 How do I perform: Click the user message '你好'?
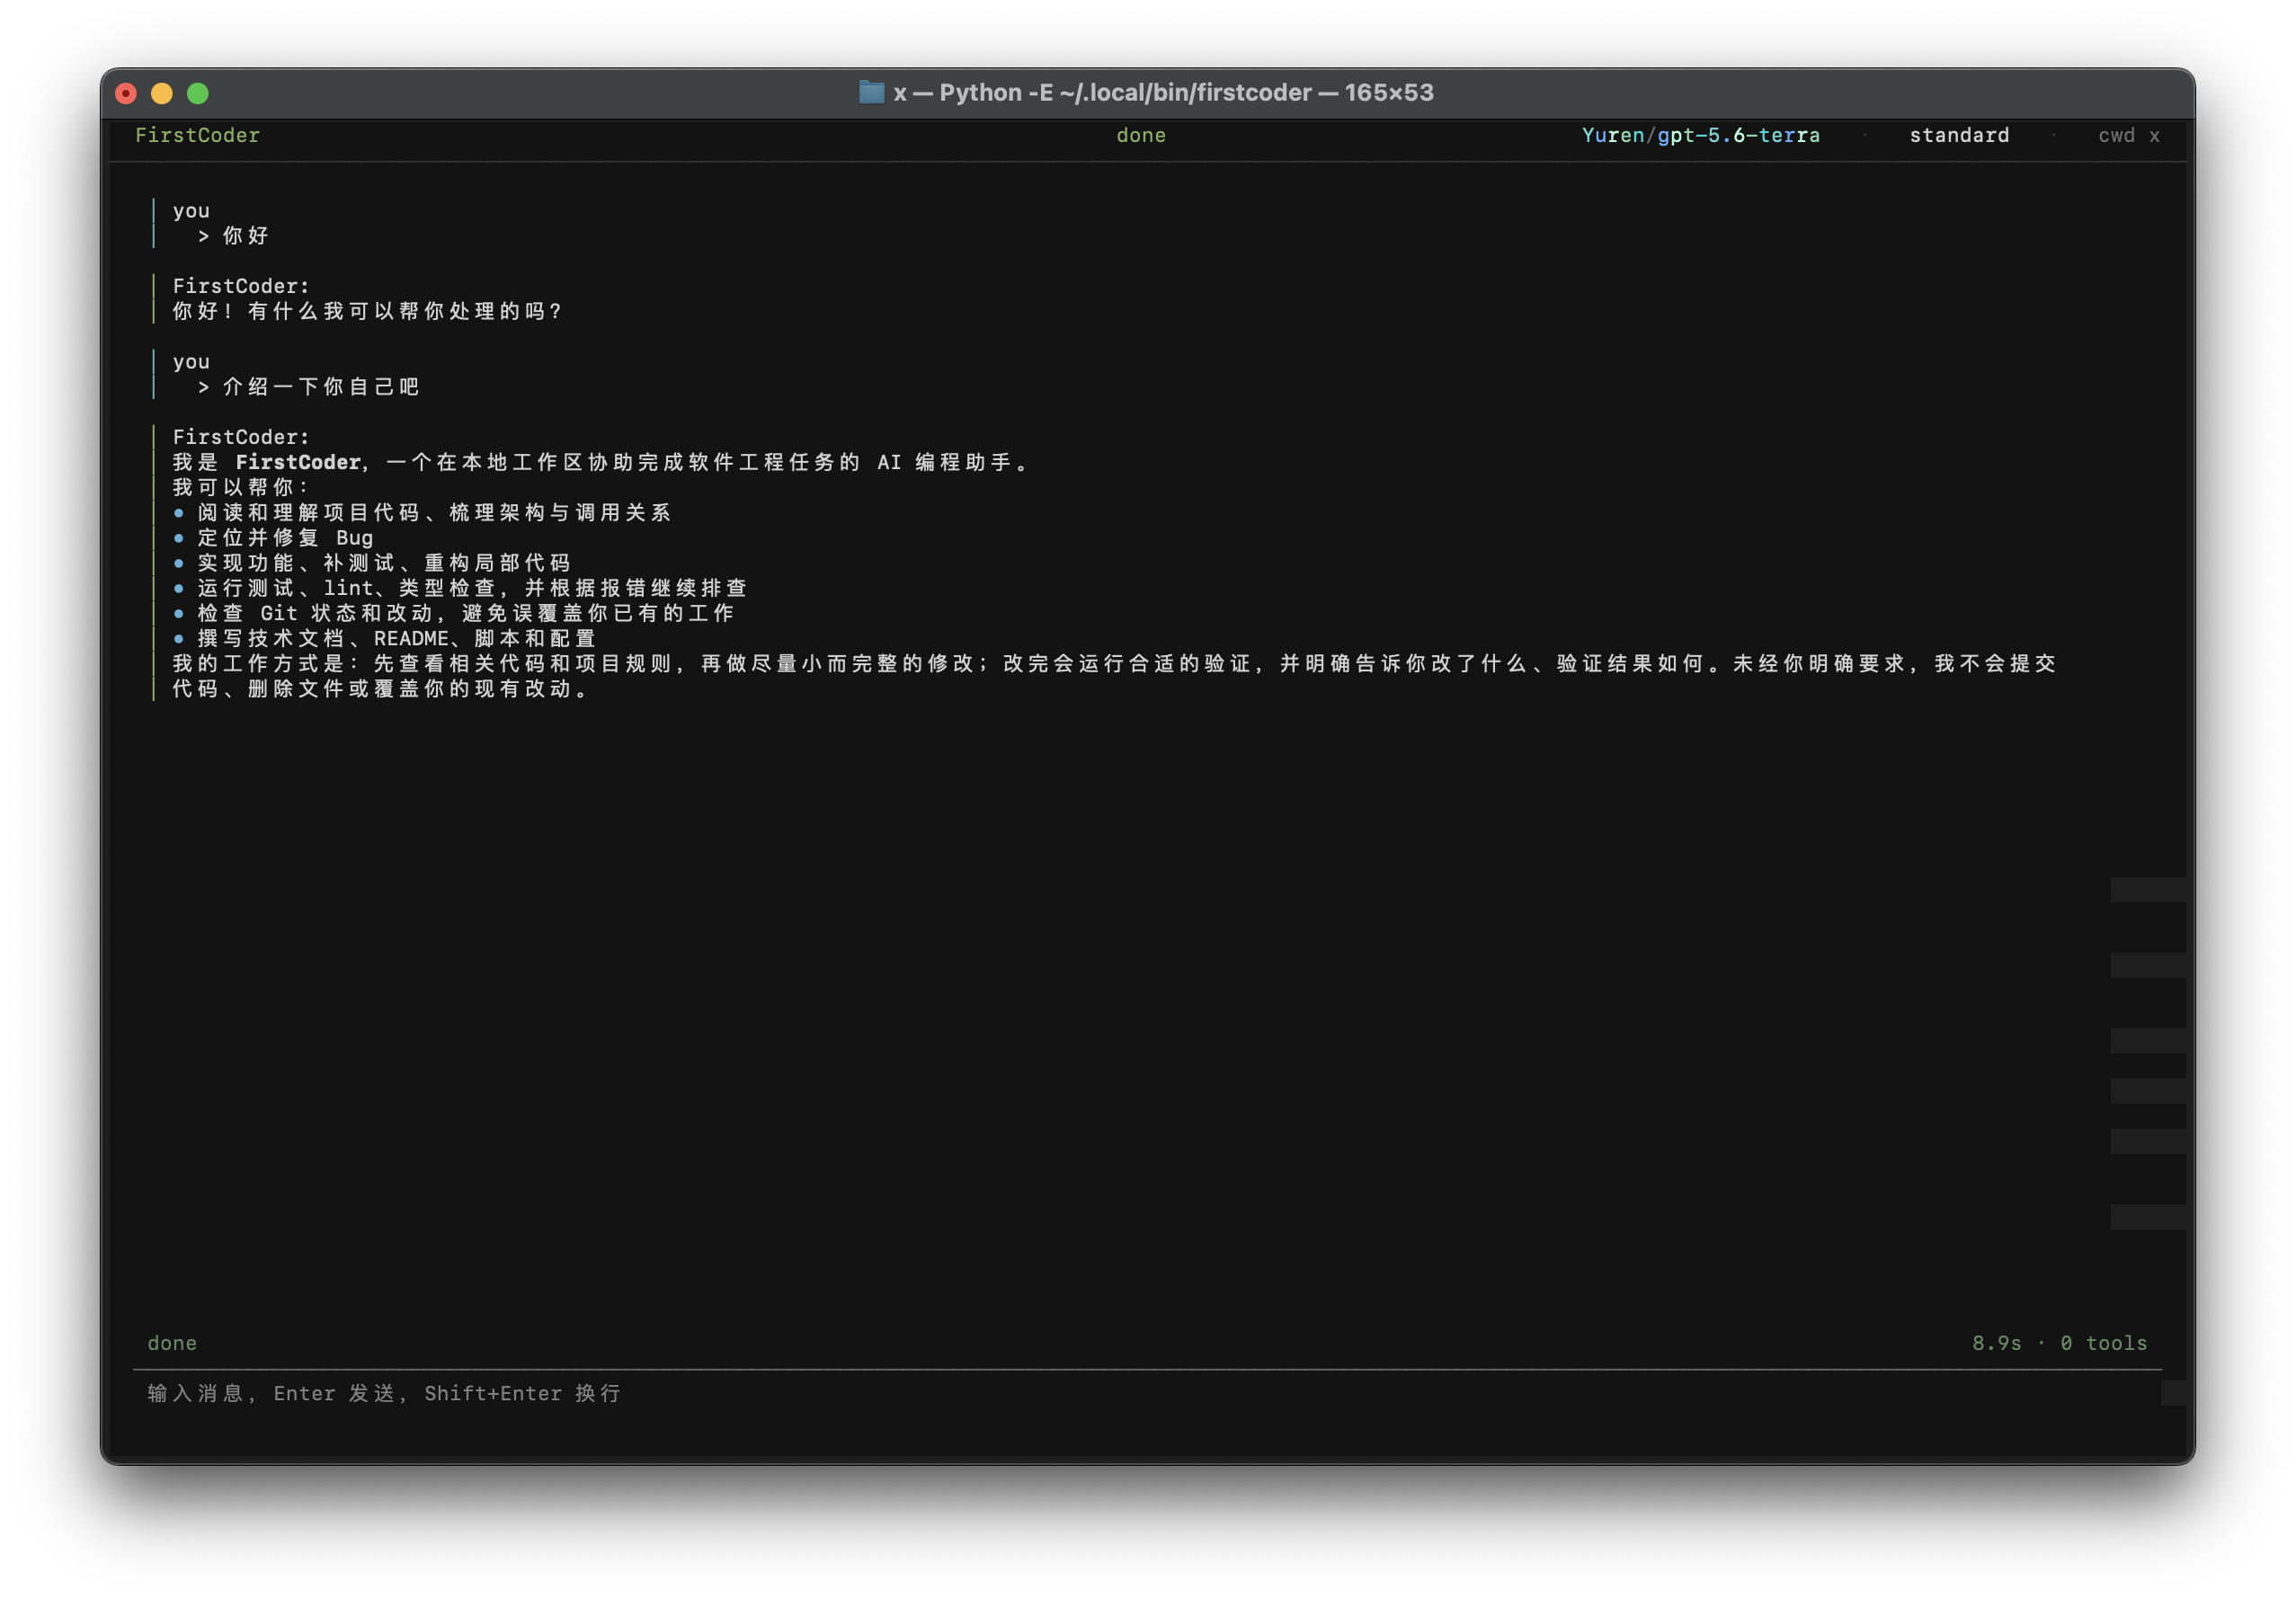(245, 236)
